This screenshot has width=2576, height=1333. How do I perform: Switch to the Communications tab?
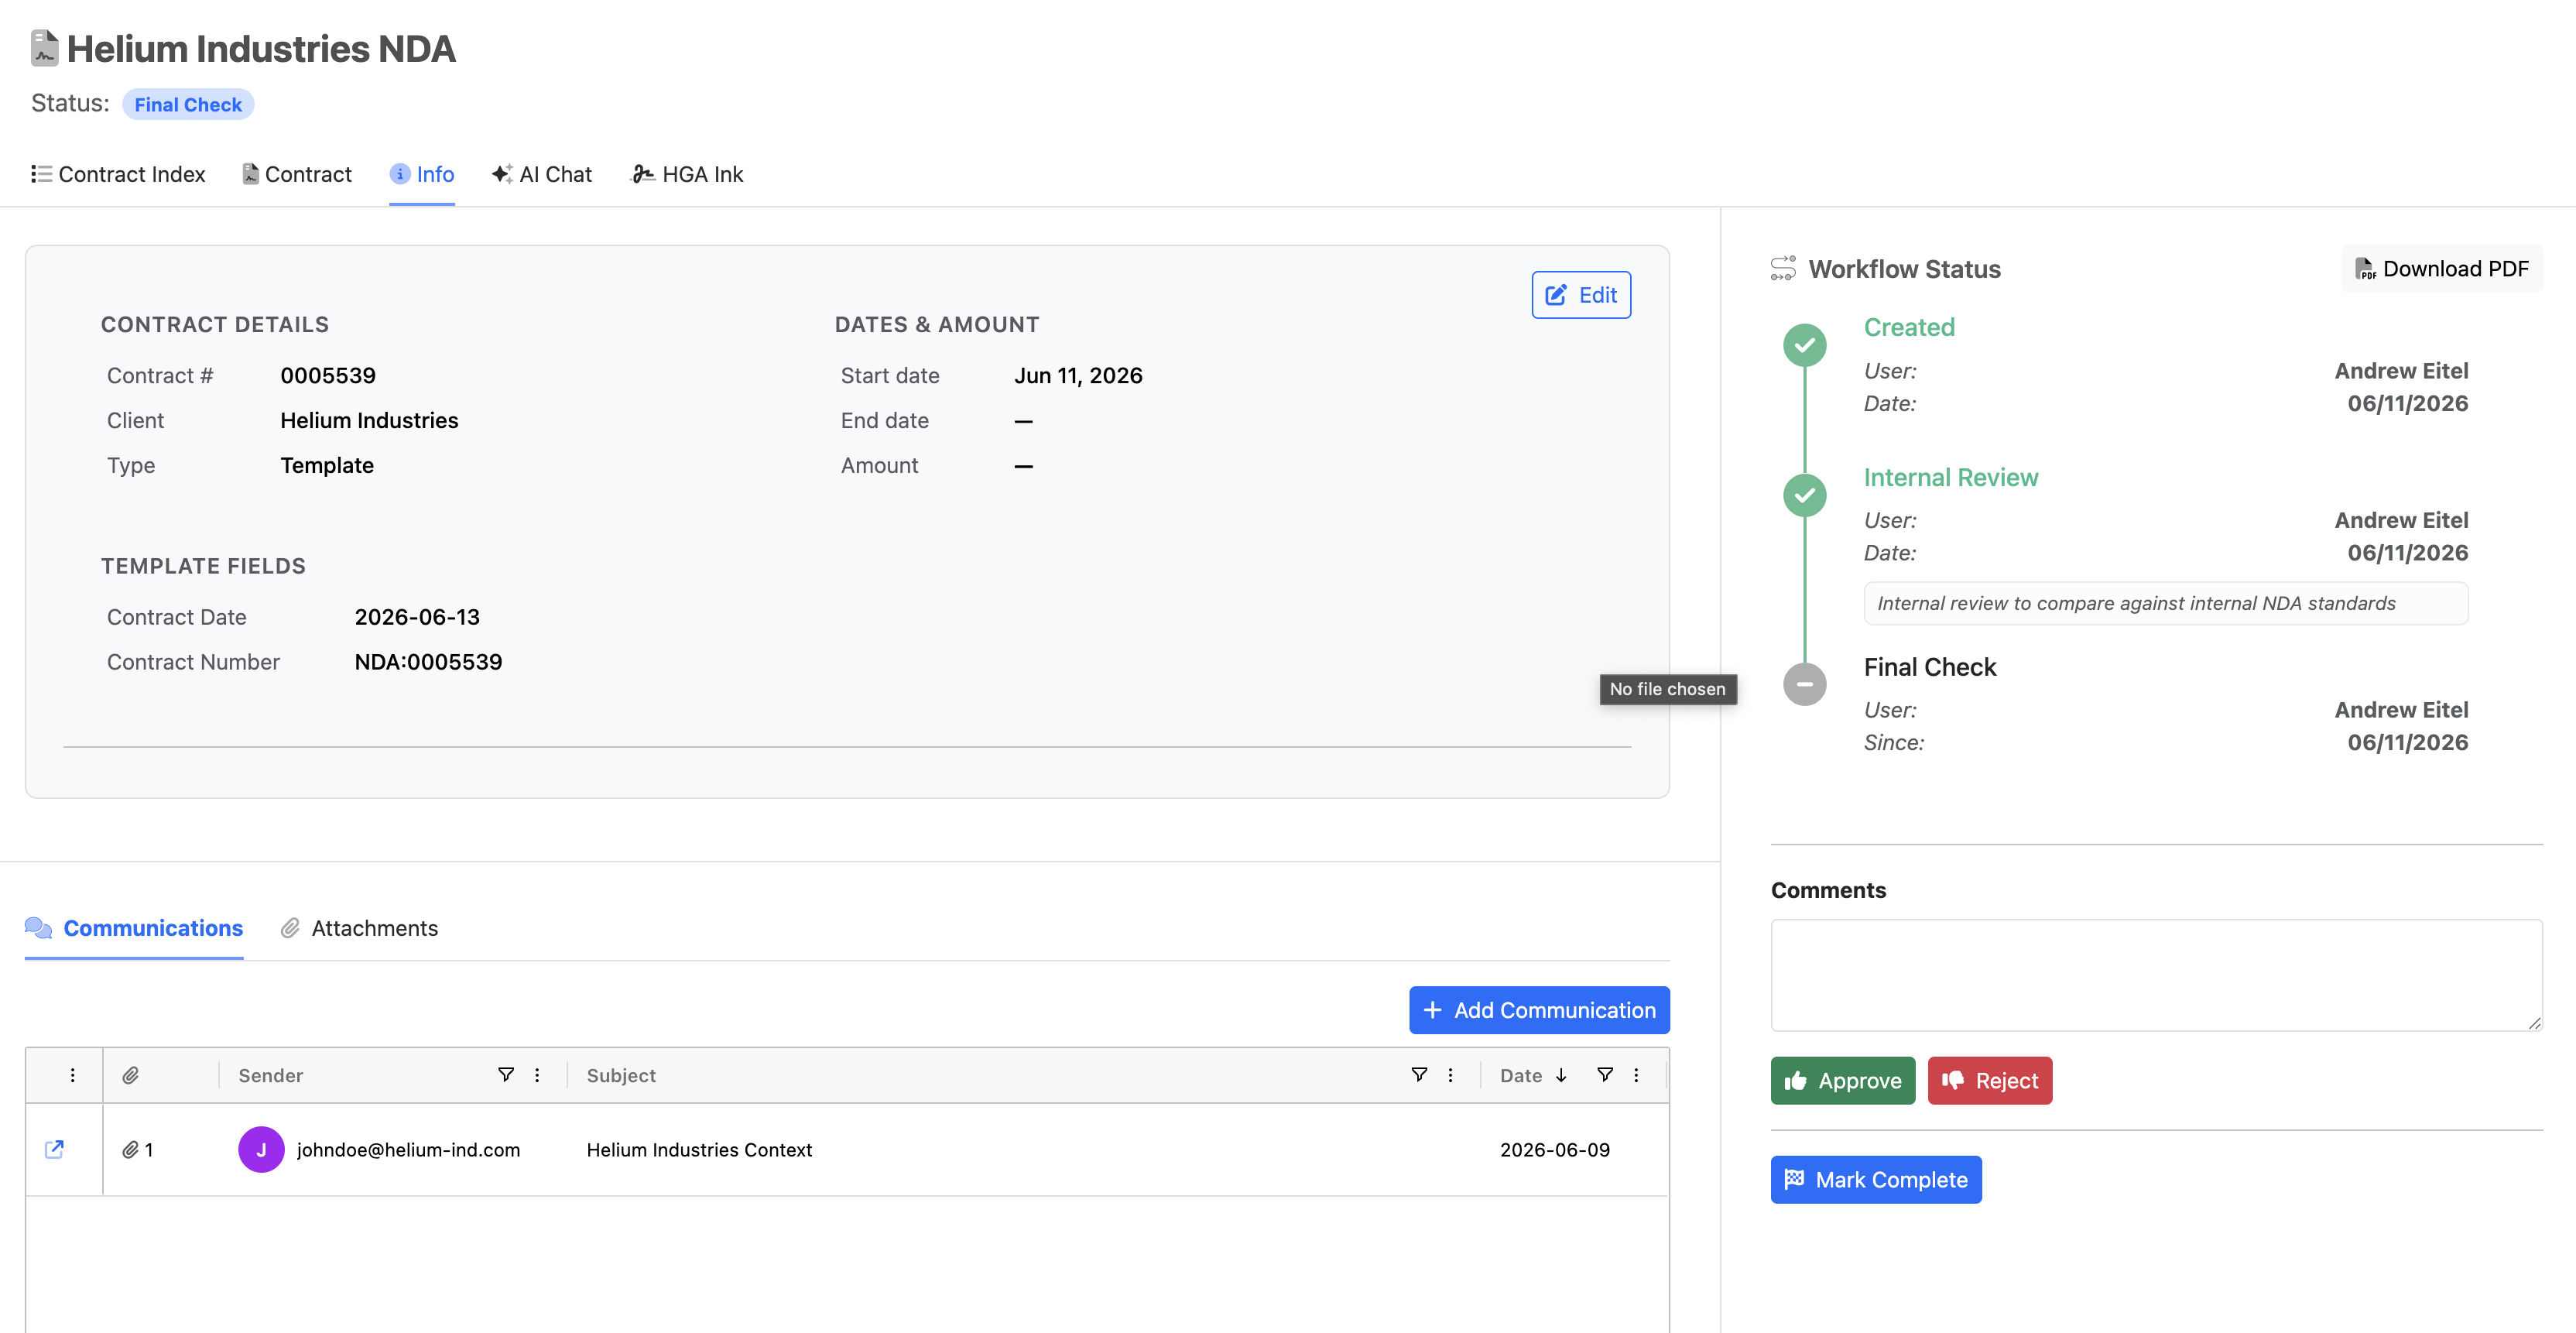point(134,928)
